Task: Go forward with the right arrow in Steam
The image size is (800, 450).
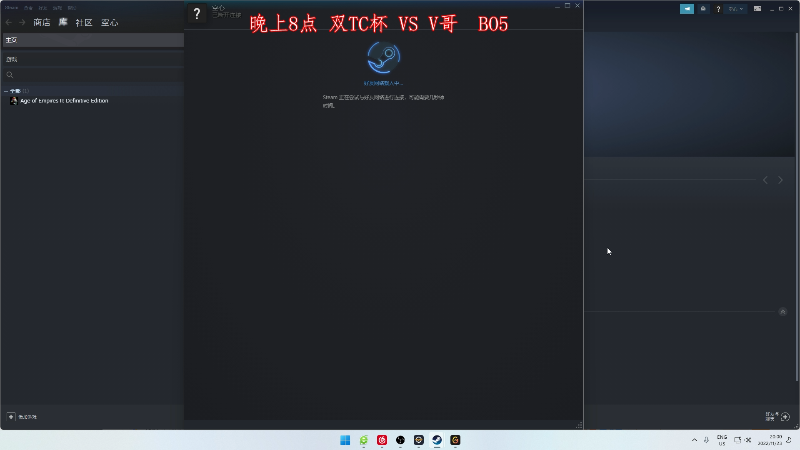Action: pyautogui.click(x=22, y=22)
